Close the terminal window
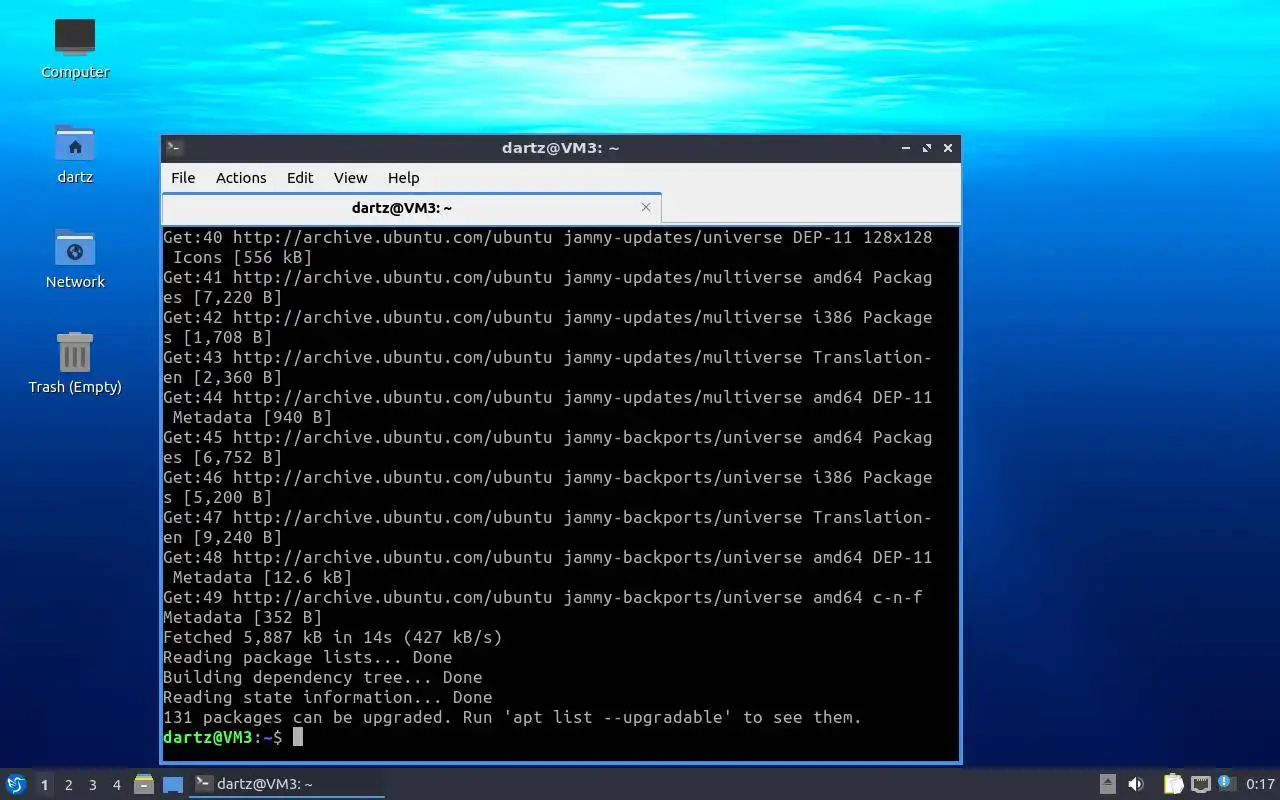The image size is (1280, 800). 948,148
